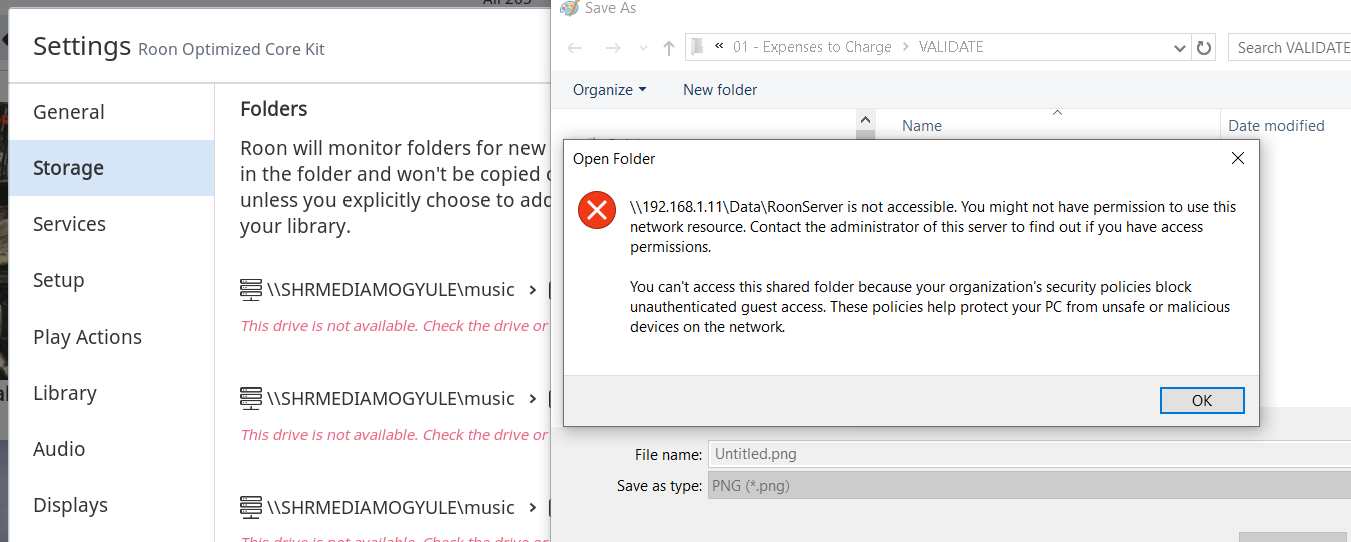Click the Back arrow in Save As window

[x=575, y=48]
